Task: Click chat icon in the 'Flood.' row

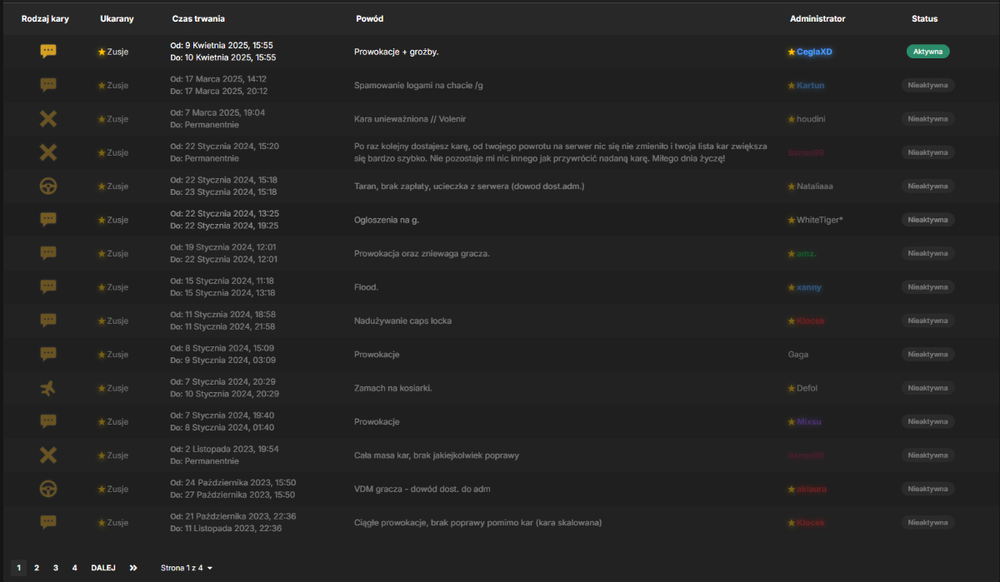Action: pos(48,287)
